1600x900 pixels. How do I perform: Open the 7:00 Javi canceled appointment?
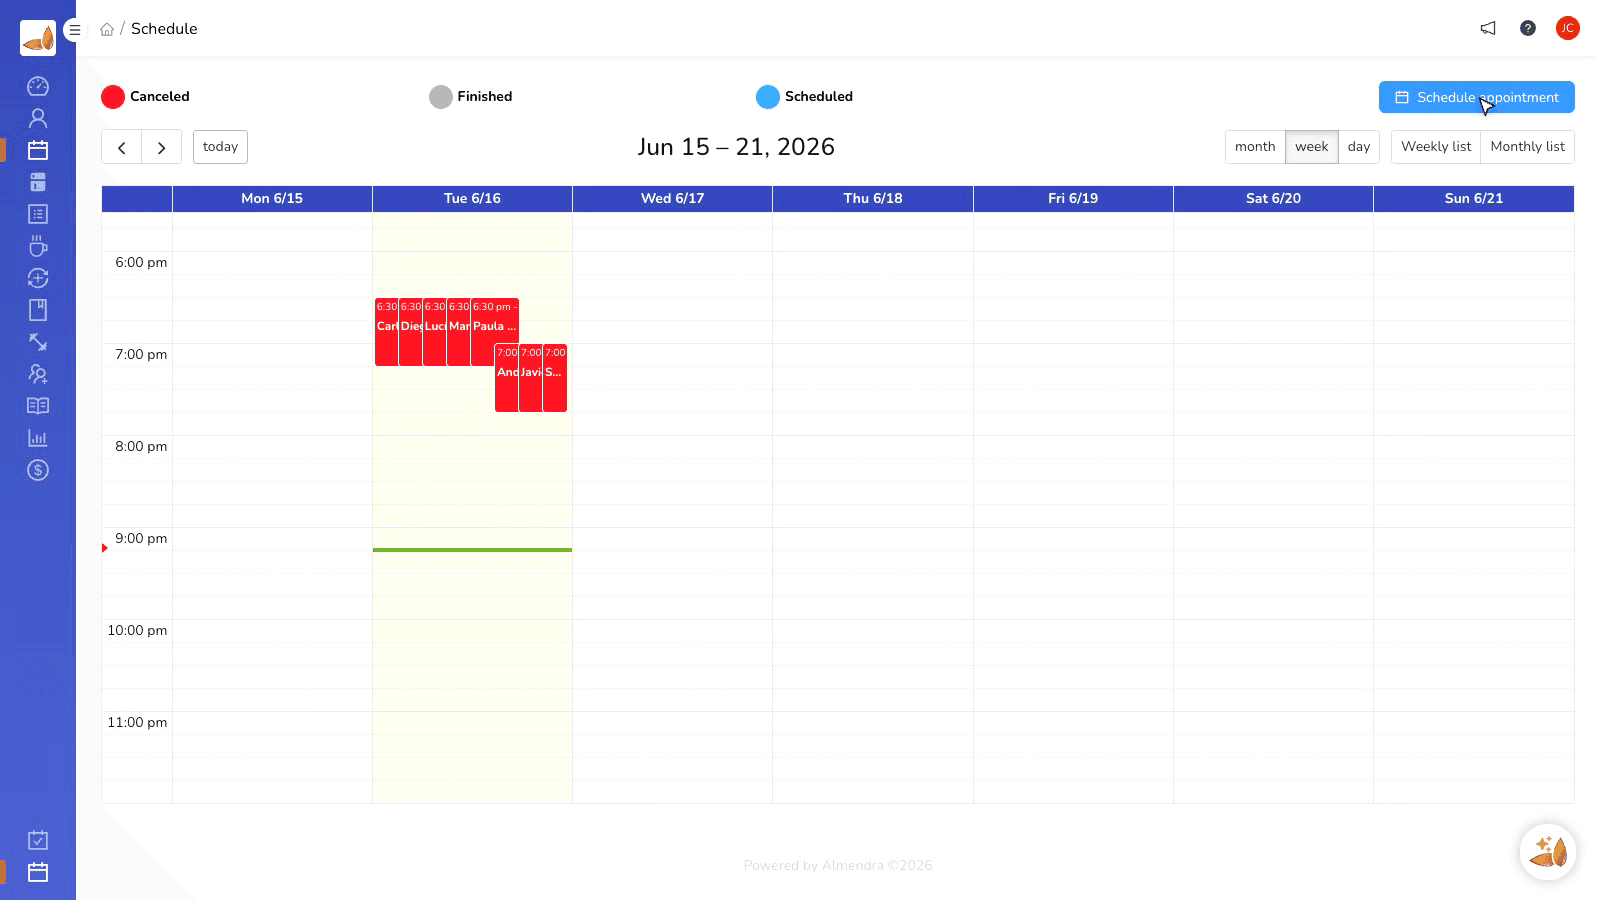(x=531, y=378)
